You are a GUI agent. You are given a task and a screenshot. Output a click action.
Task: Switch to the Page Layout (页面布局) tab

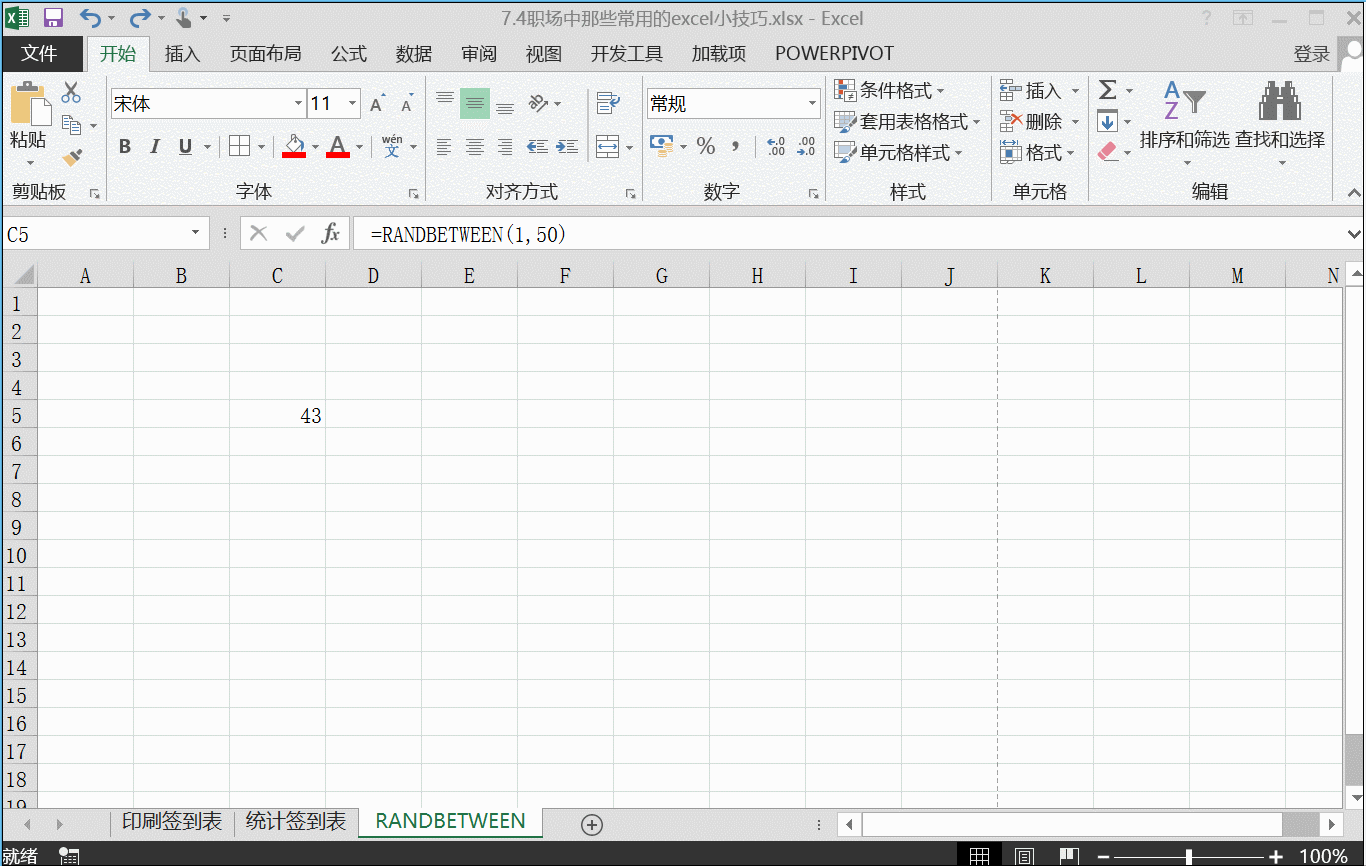(265, 54)
